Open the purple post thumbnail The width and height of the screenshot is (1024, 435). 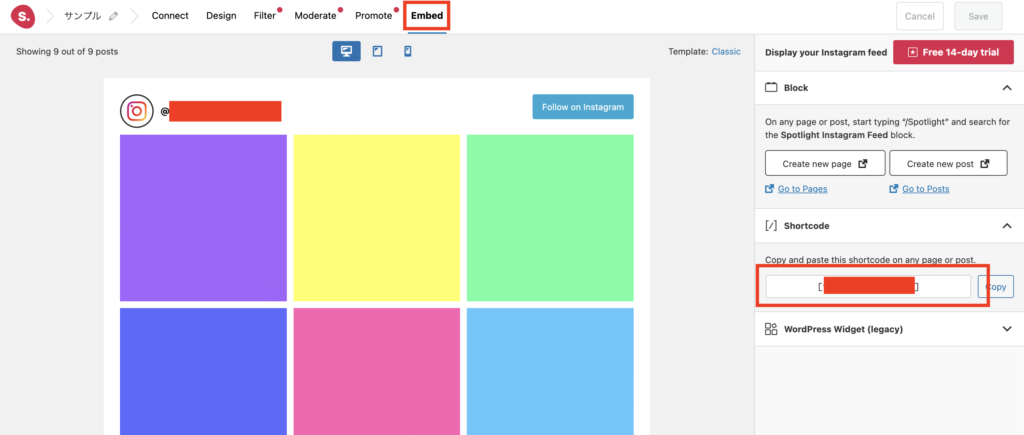coord(203,218)
